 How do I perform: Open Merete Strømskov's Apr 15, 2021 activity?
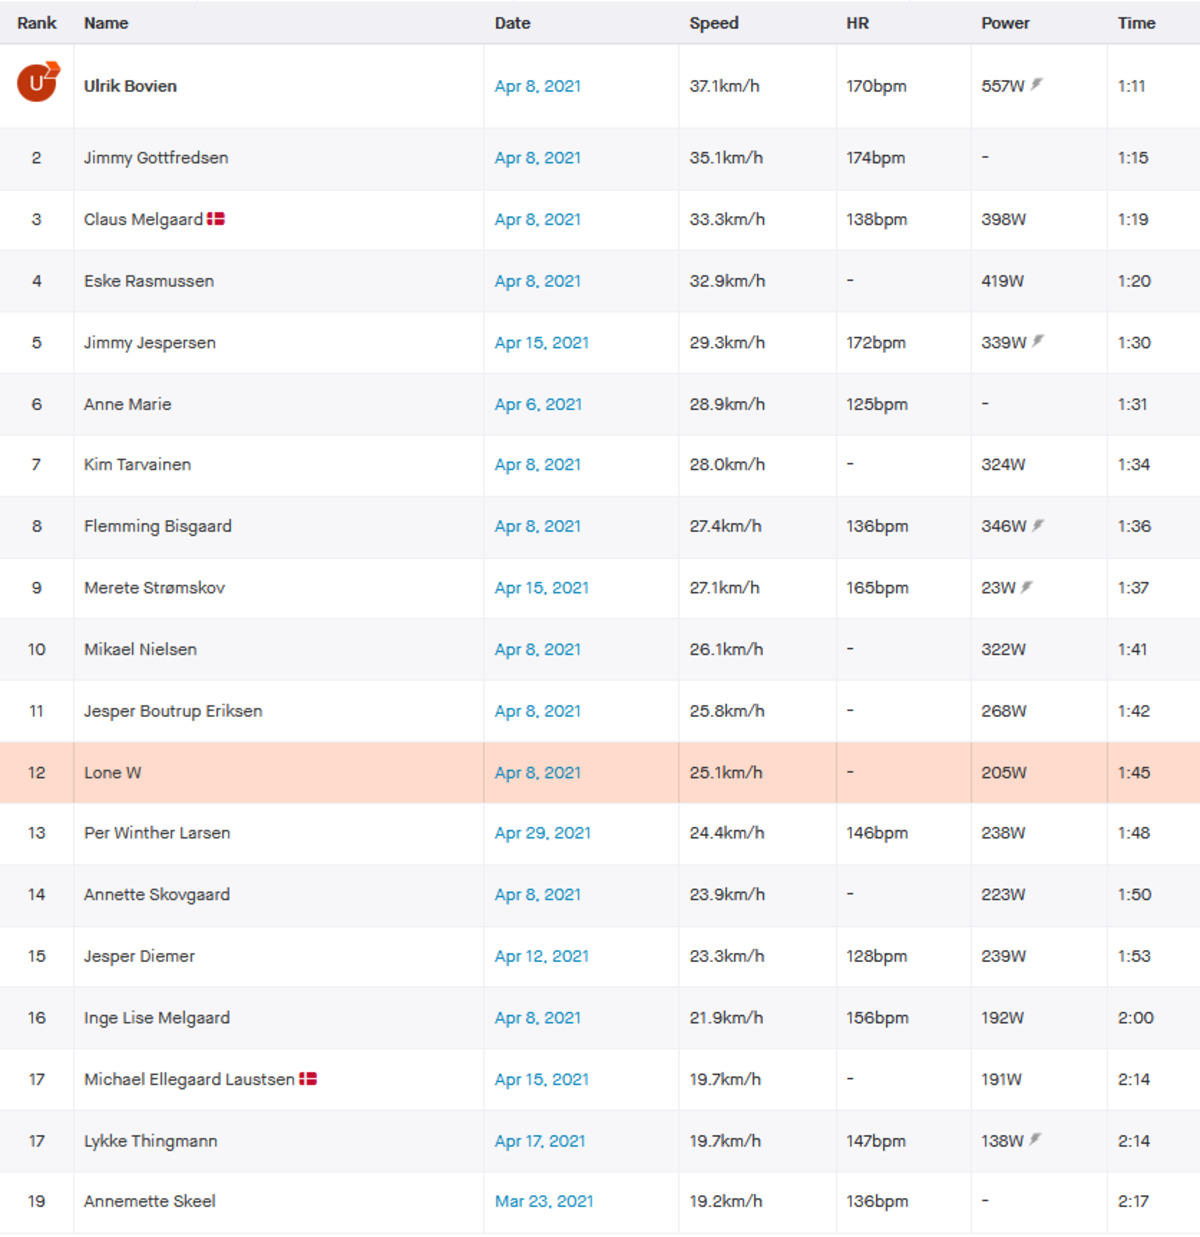click(542, 588)
